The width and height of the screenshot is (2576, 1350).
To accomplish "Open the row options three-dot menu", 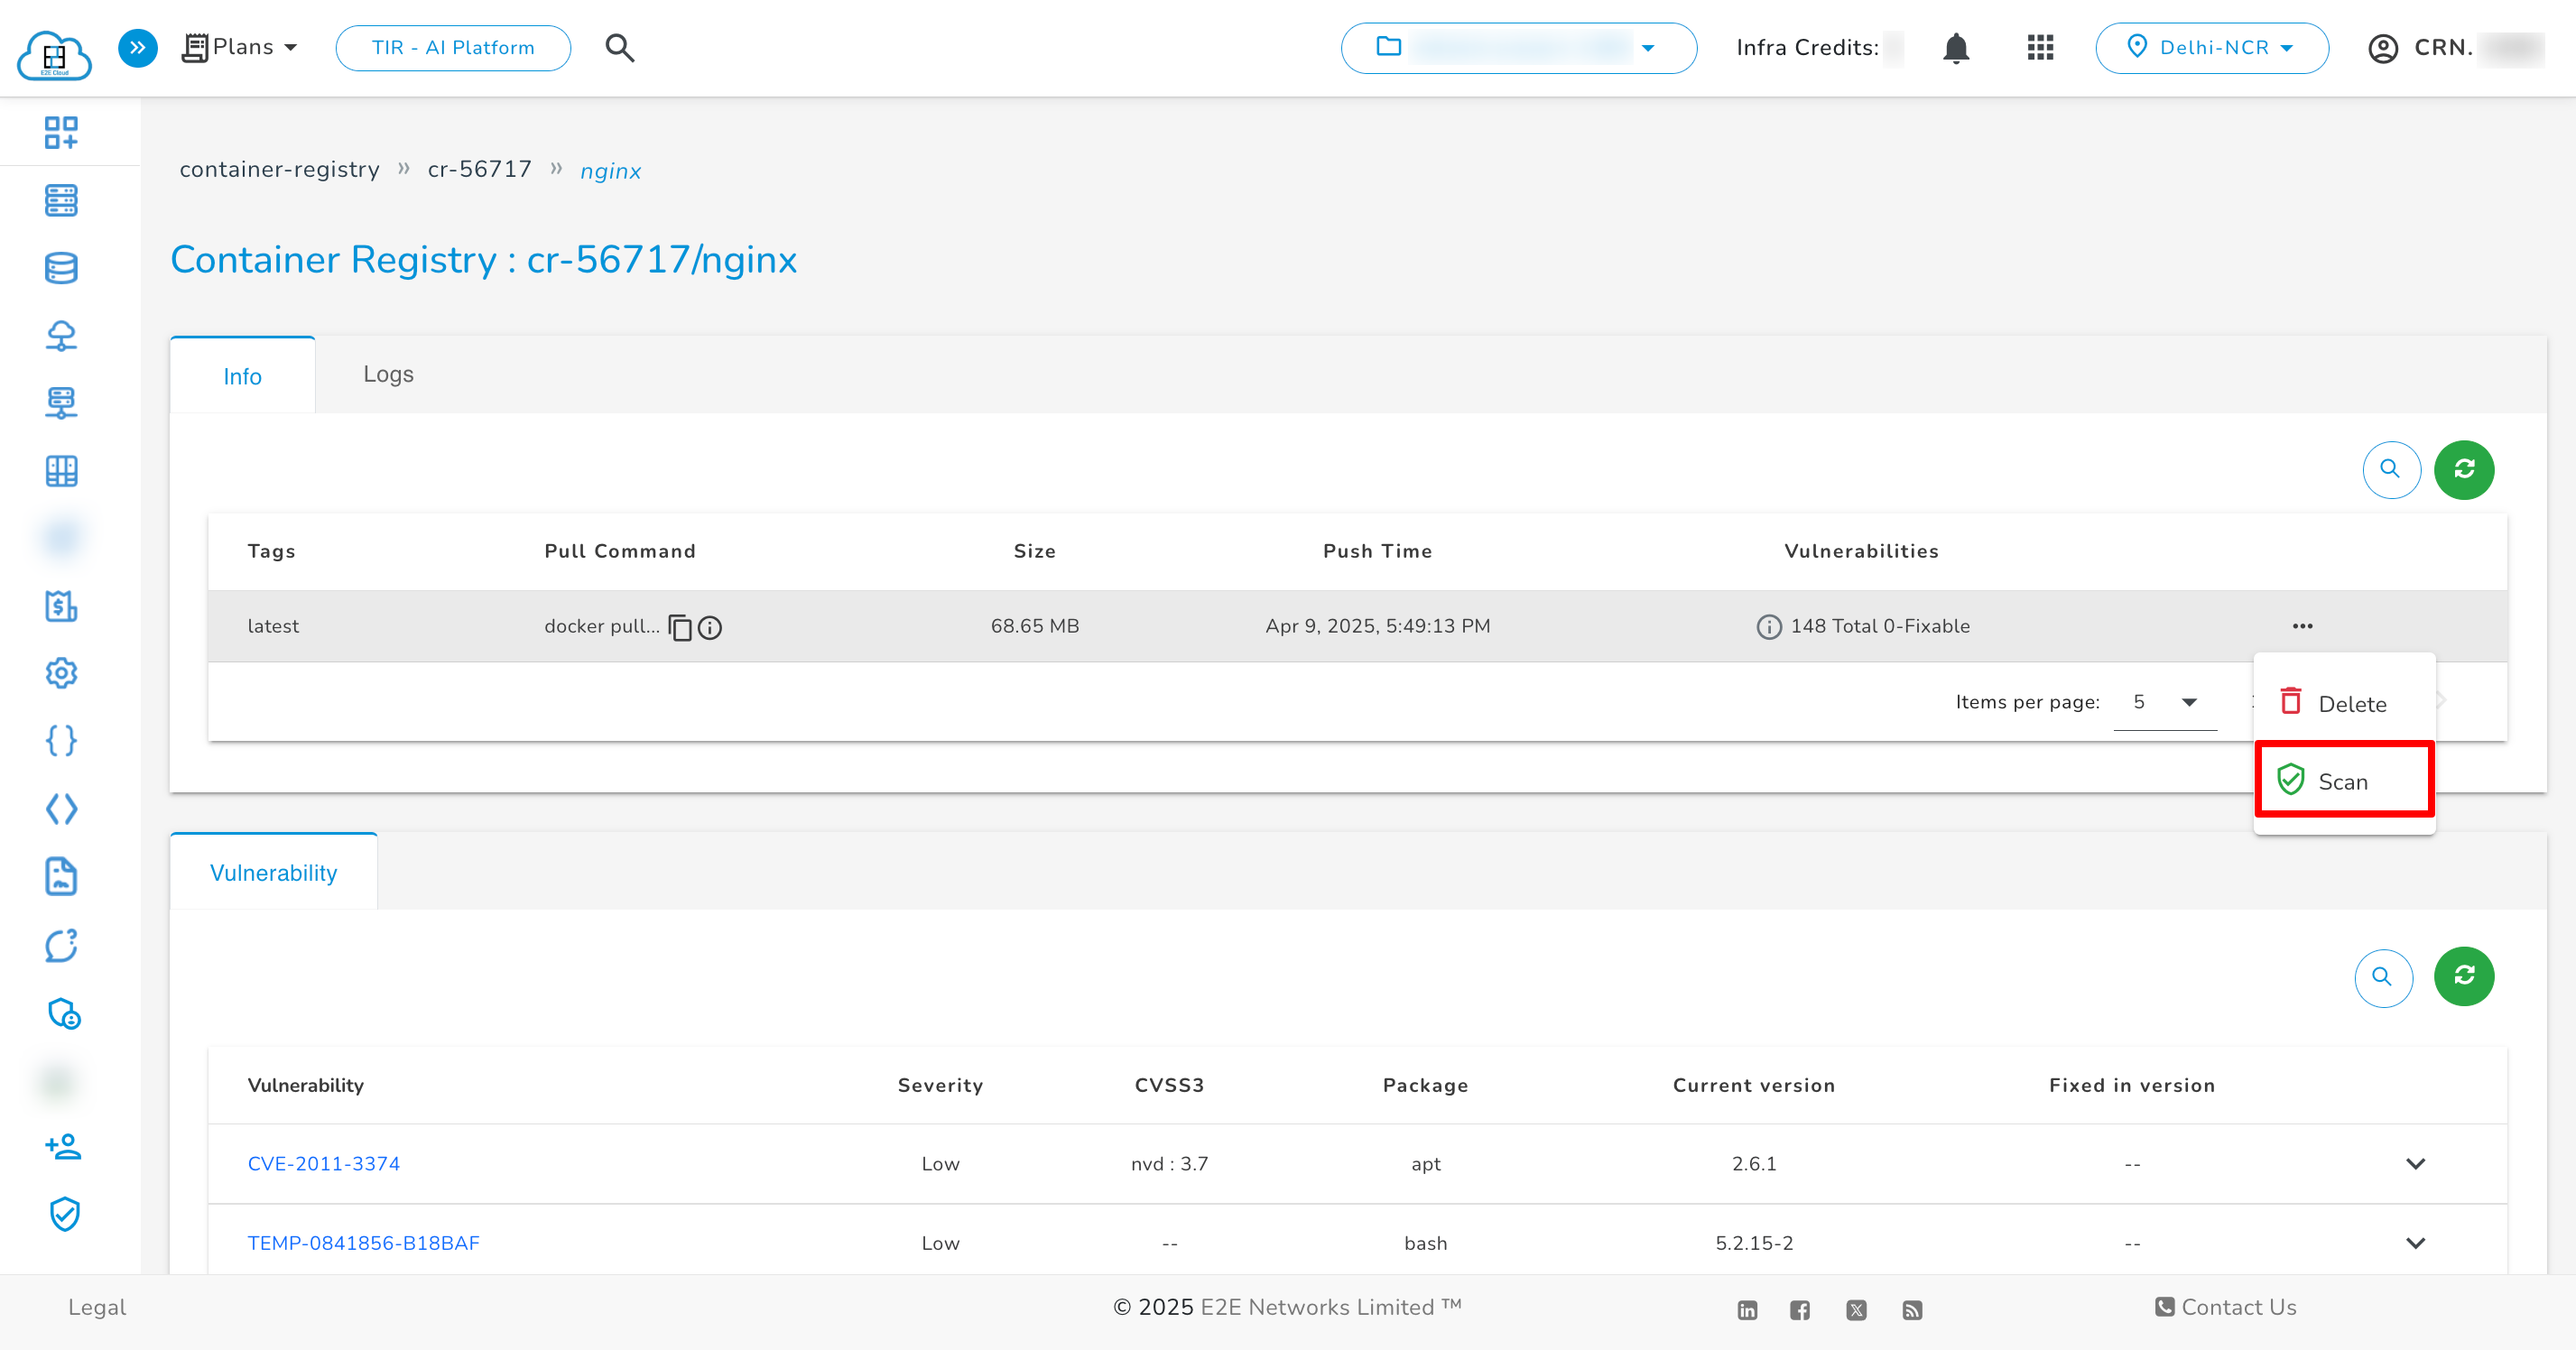I will point(2303,626).
